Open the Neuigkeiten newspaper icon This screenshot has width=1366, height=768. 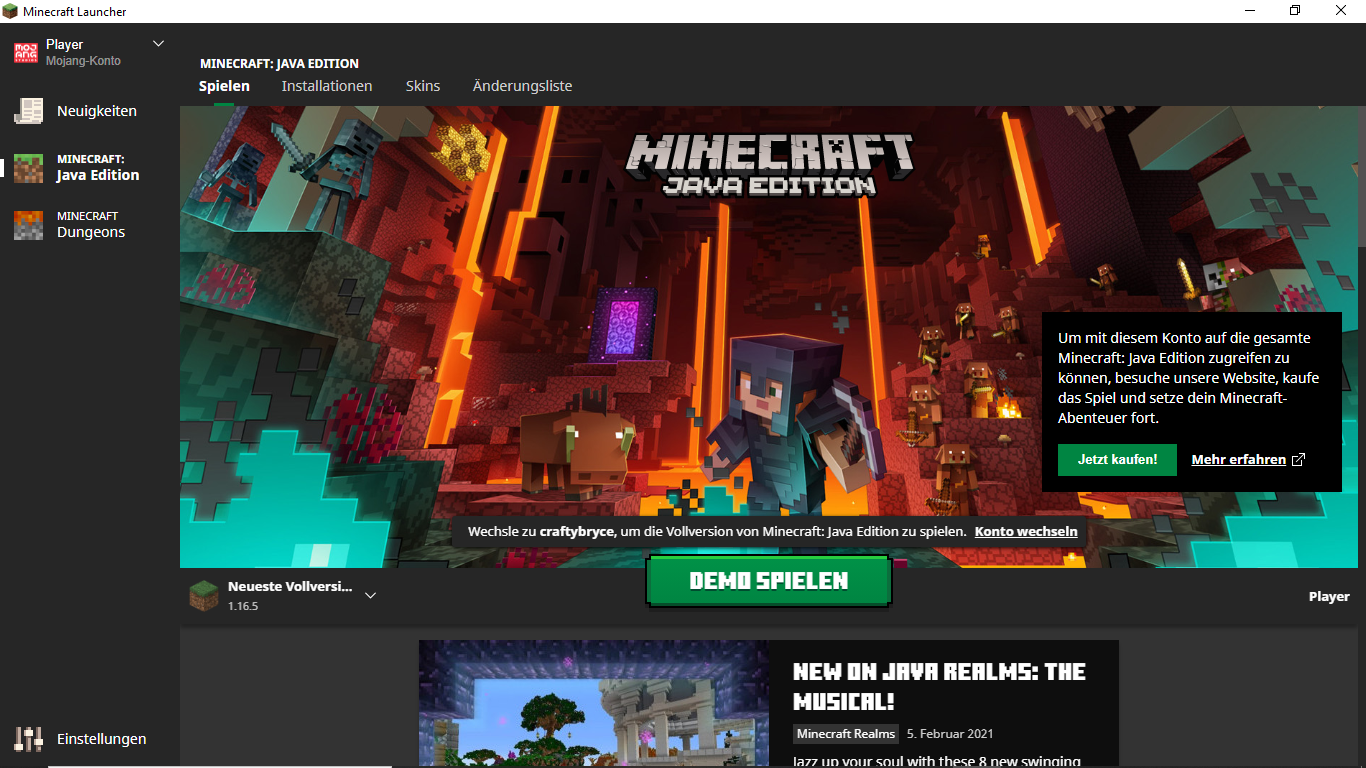pyautogui.click(x=28, y=111)
